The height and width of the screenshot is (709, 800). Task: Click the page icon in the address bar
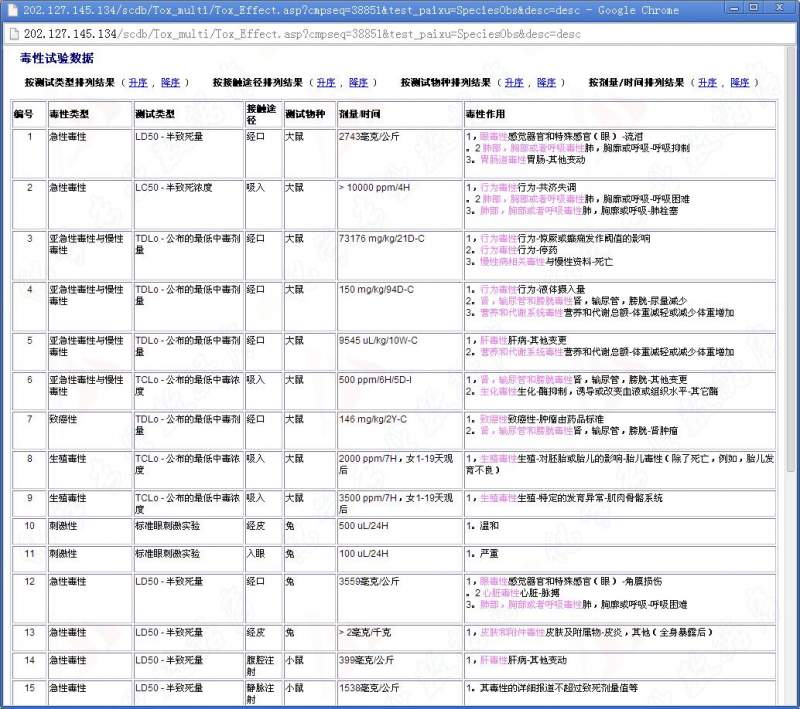13,34
